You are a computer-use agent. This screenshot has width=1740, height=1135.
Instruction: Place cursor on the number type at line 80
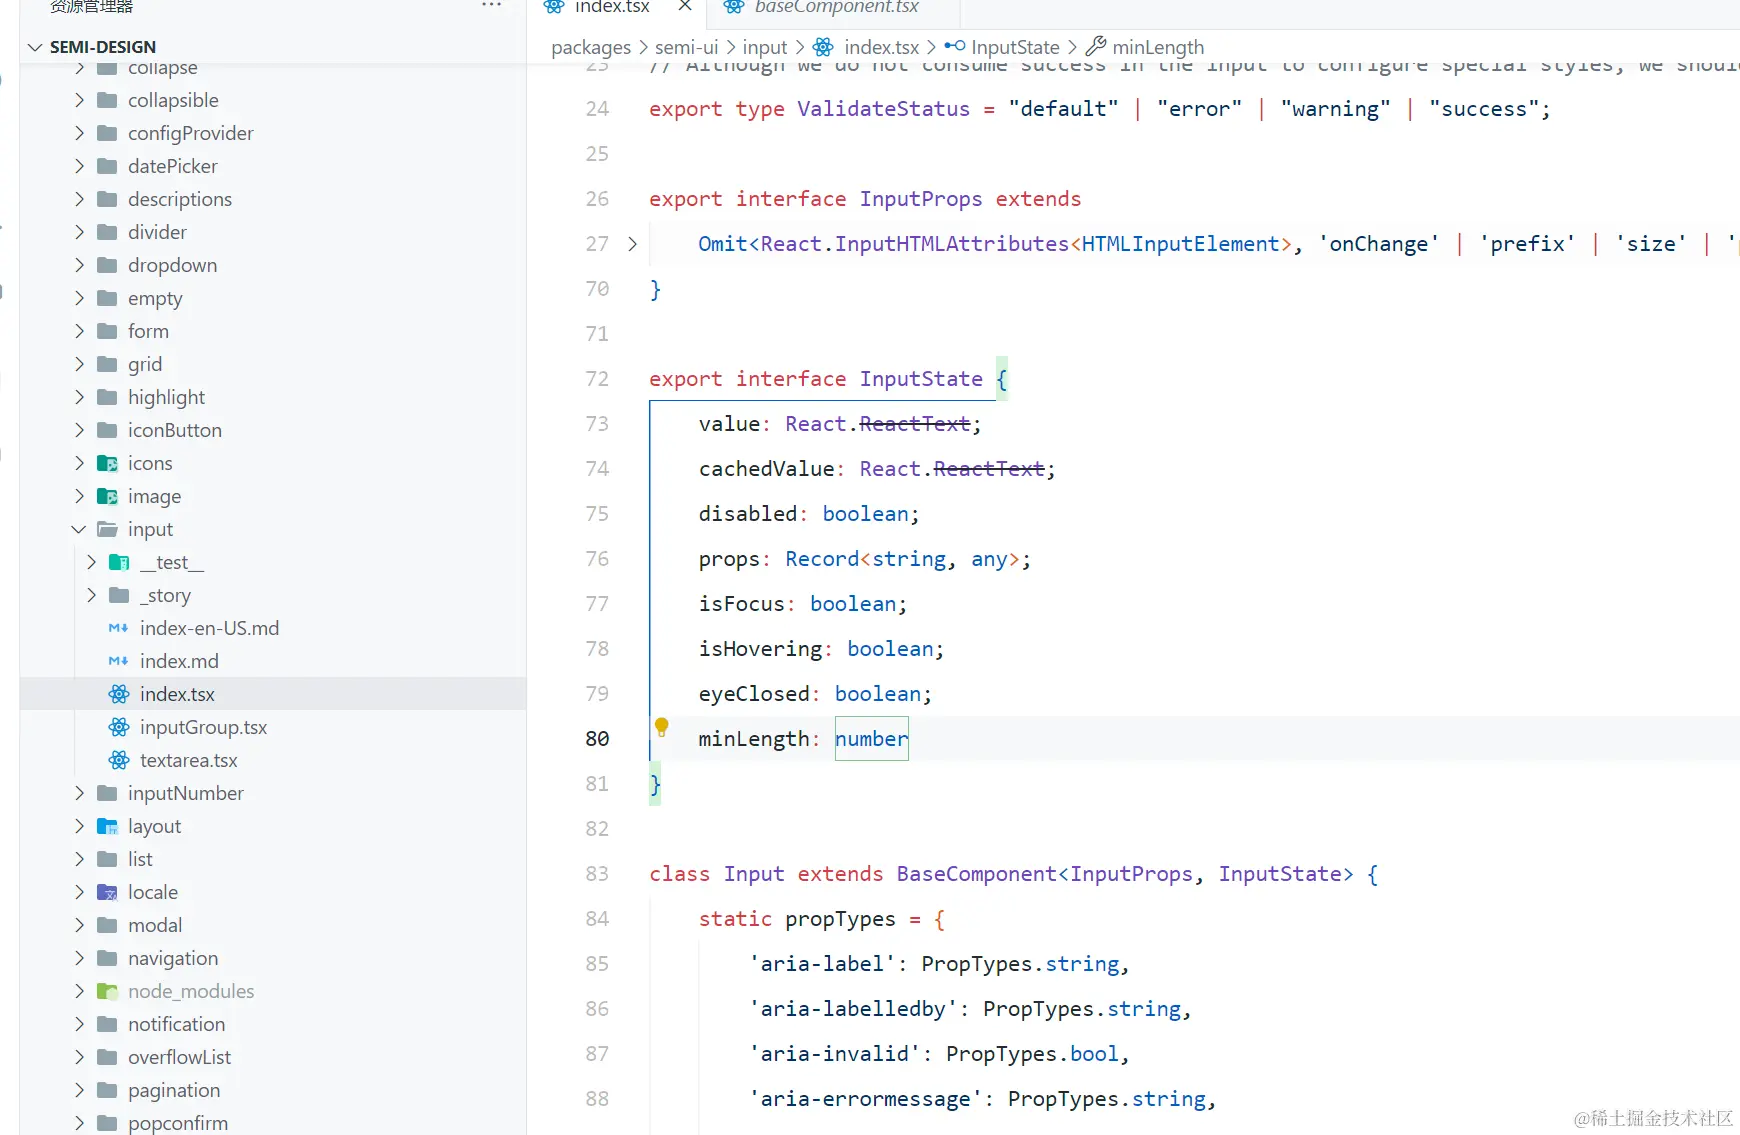tap(872, 739)
